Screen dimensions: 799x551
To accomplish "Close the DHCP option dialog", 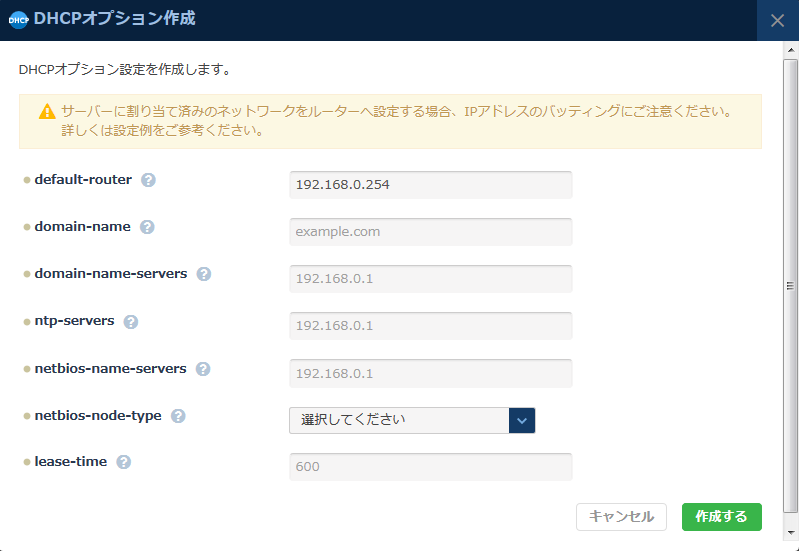I will (x=777, y=20).
